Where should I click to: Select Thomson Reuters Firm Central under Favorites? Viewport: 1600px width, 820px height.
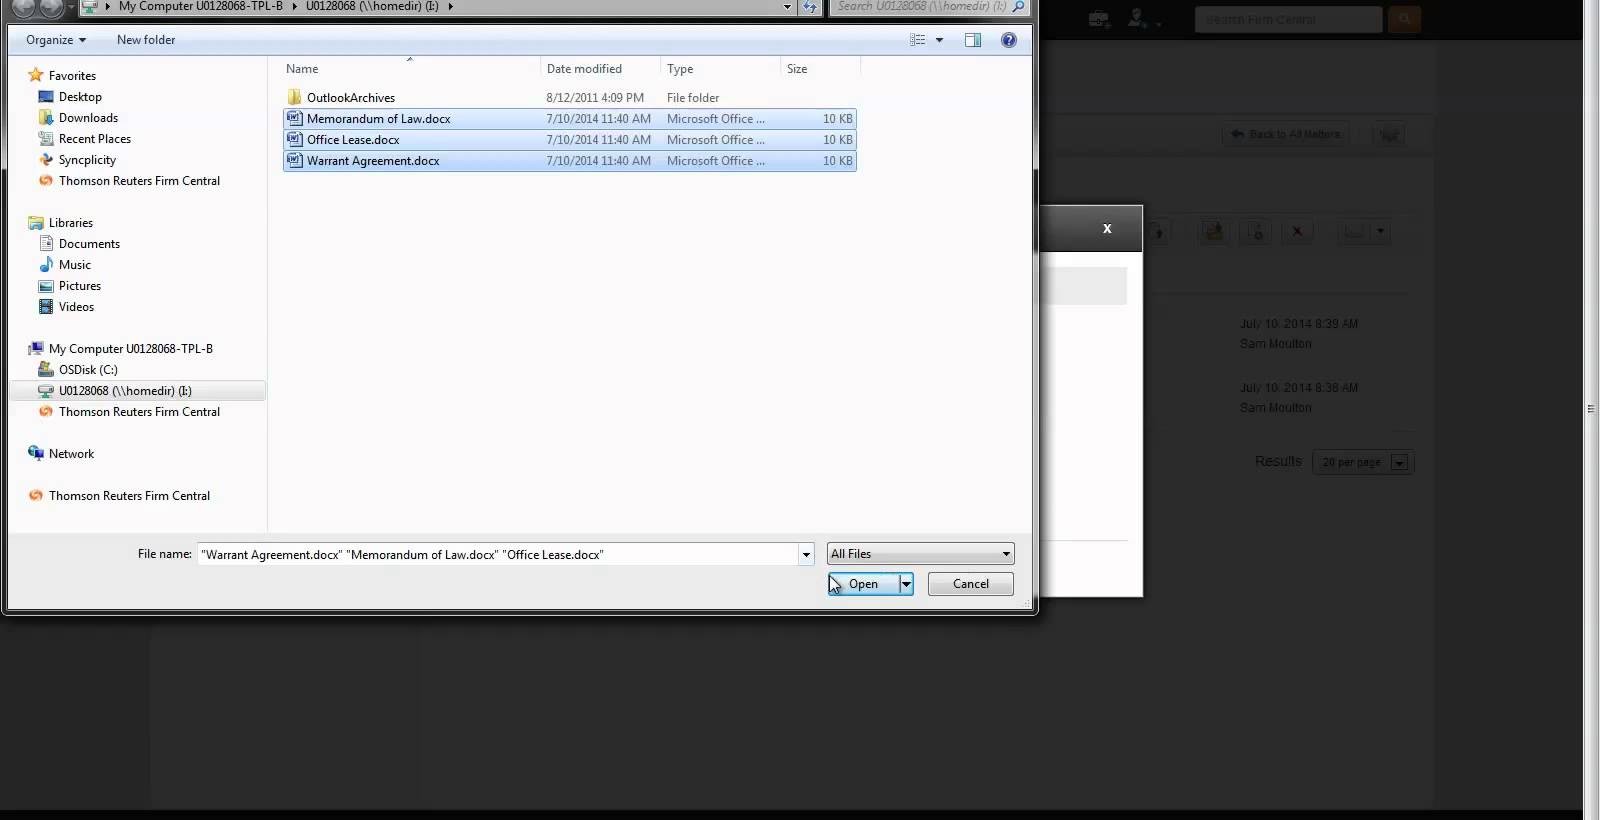click(x=139, y=181)
